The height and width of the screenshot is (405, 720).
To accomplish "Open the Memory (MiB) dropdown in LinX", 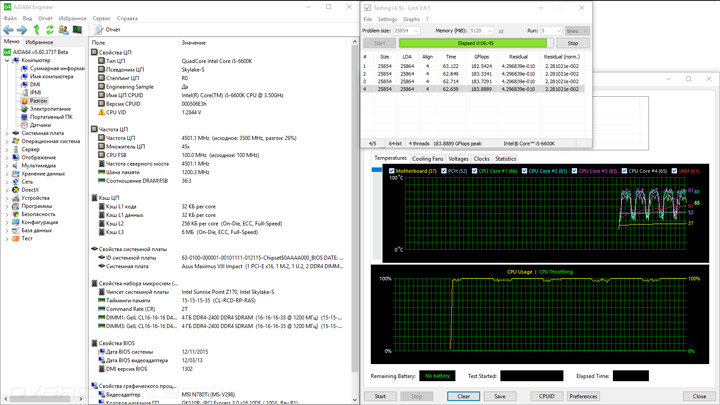I will coord(489,31).
